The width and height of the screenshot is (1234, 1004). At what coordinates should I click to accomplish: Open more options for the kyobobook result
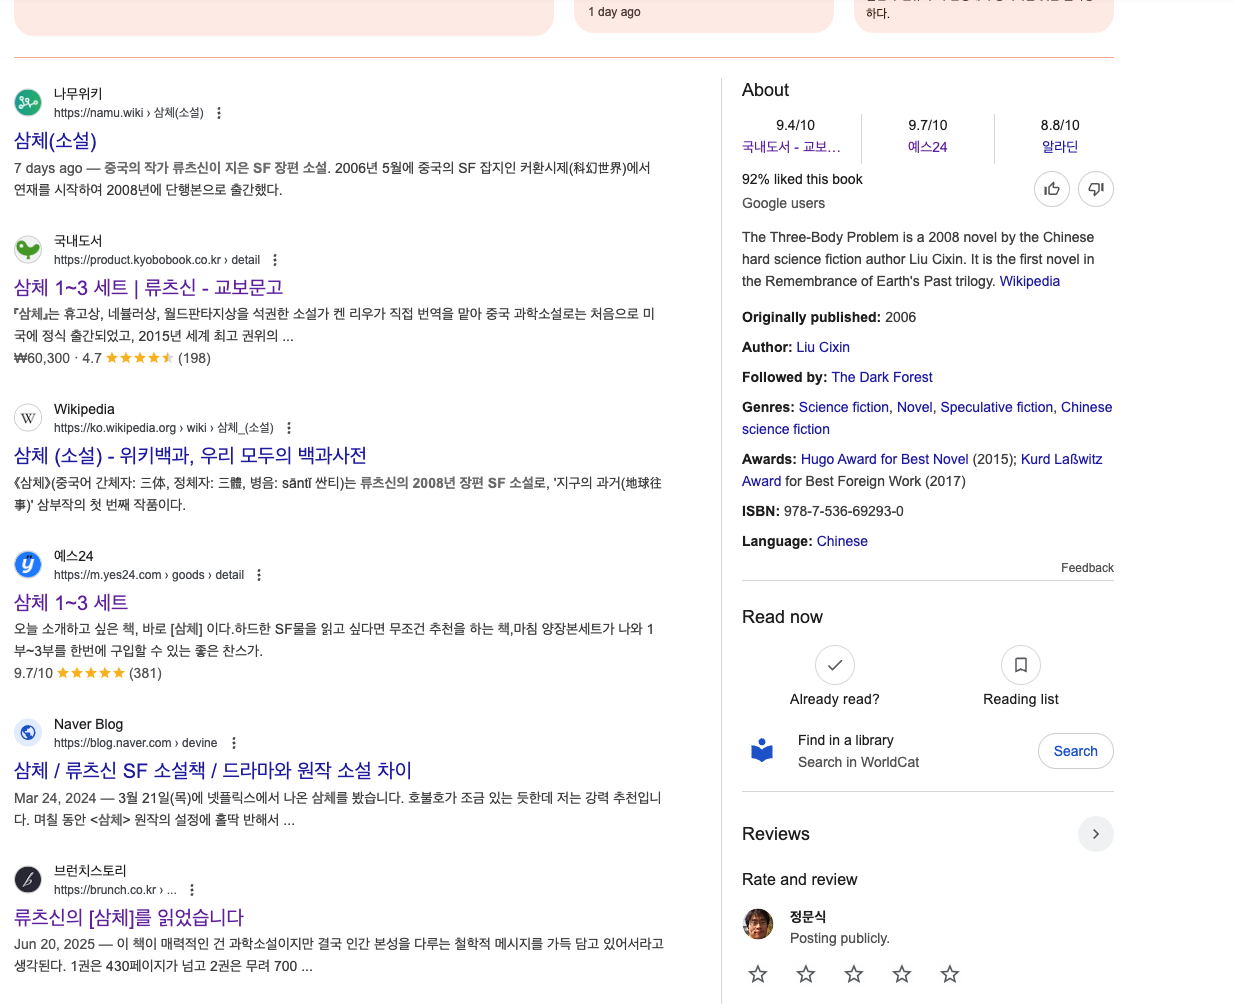tap(275, 260)
